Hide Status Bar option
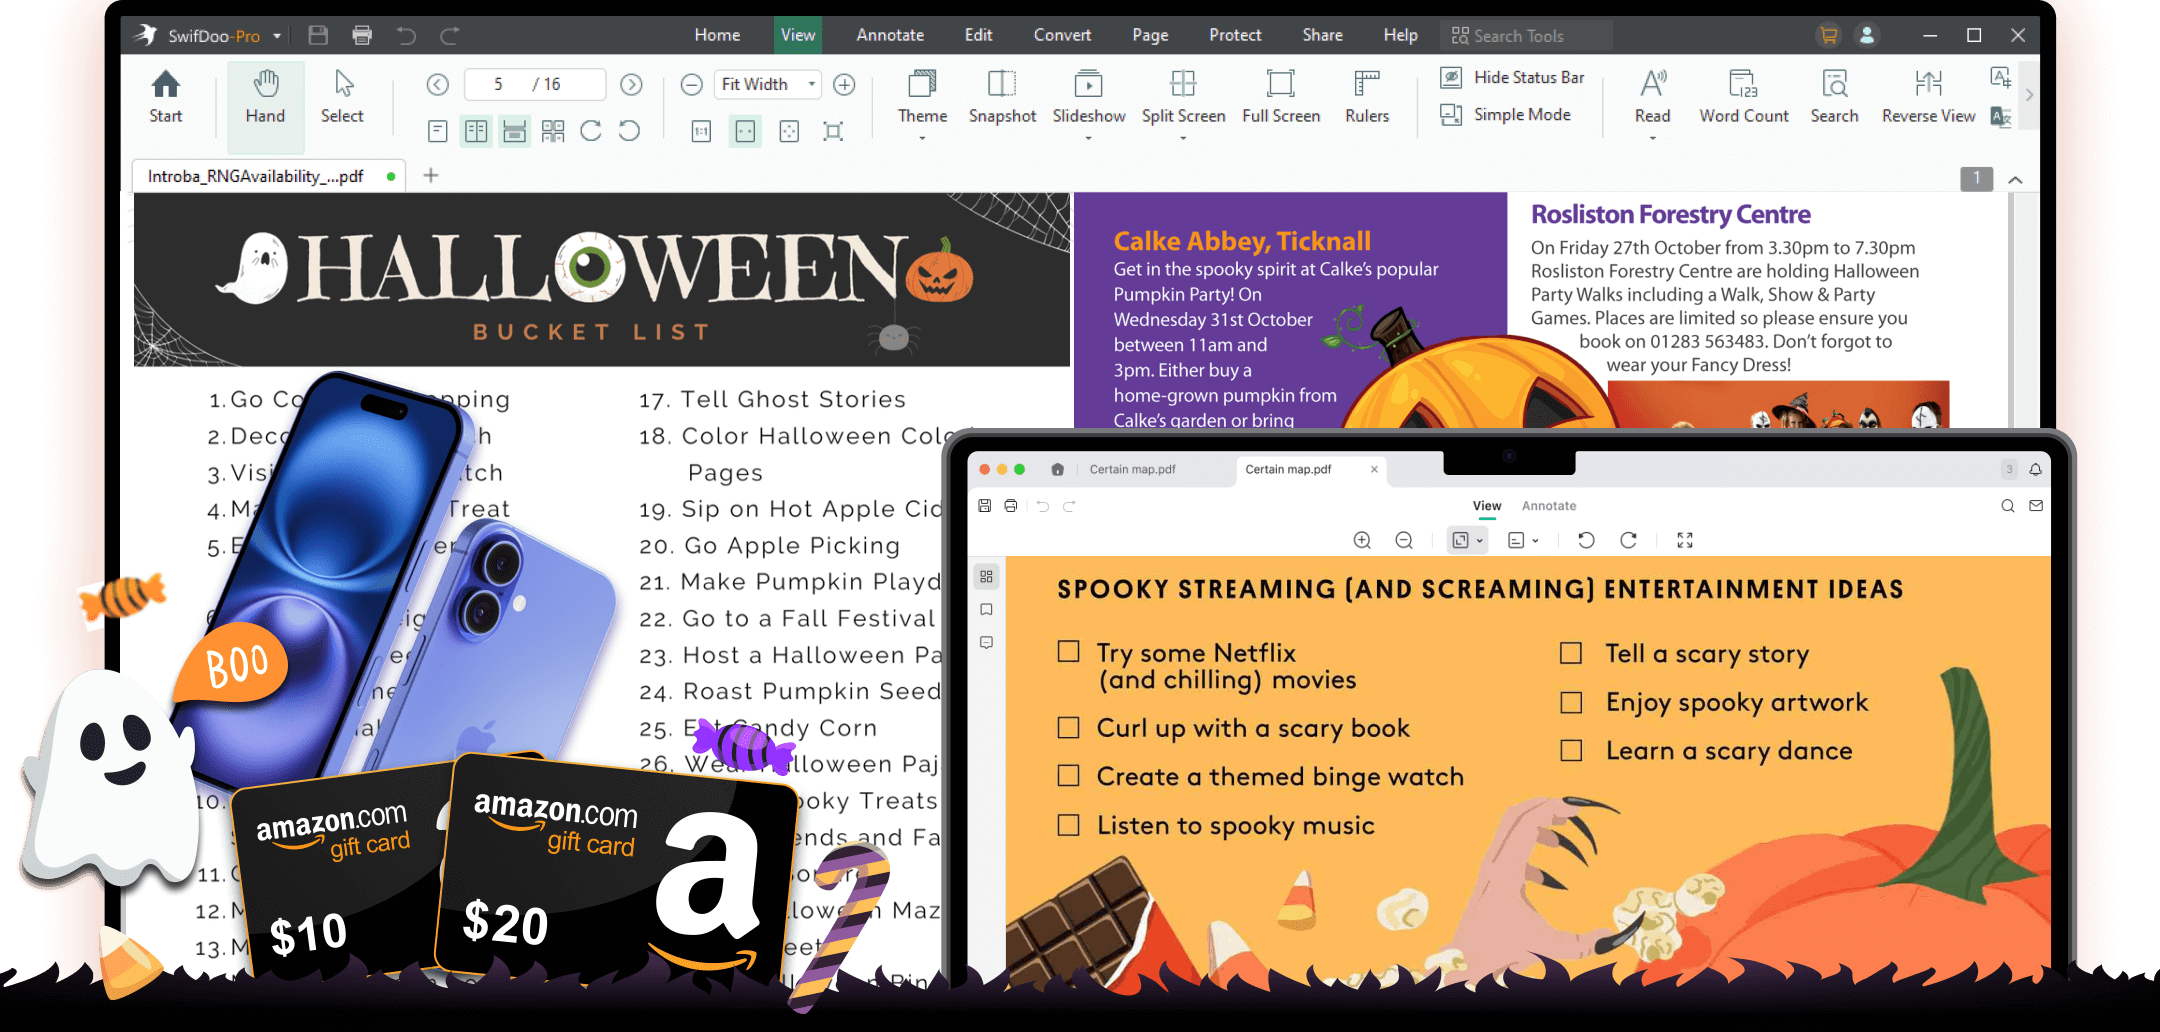 (1512, 77)
